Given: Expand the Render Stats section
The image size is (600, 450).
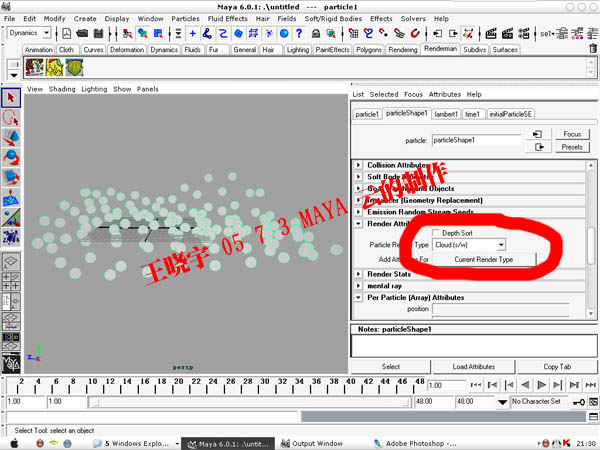Looking at the screenshot, I should click(x=358, y=274).
